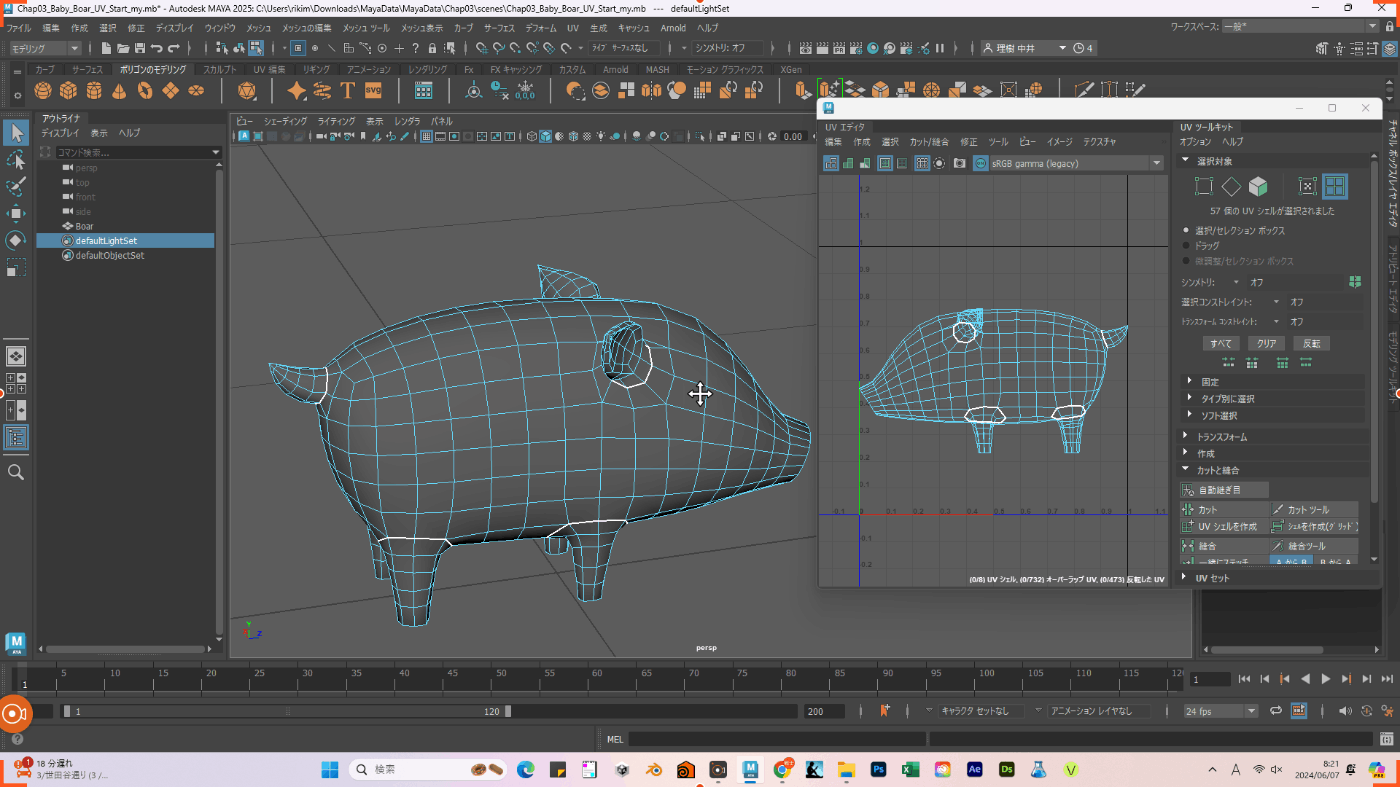Click the Super Shapes star icon
Image resolution: width=1400 pixels, height=787 pixels.
coord(297,91)
